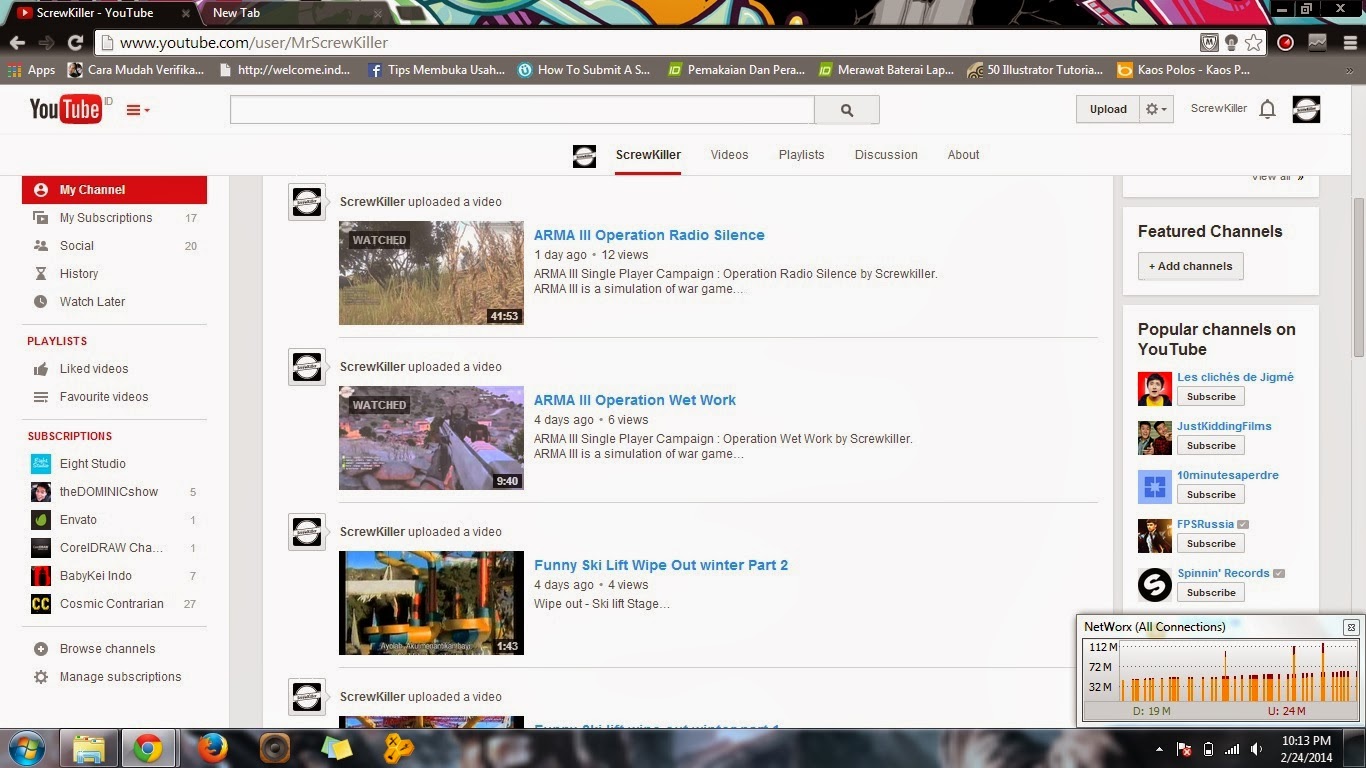Image resolution: width=1366 pixels, height=768 pixels.
Task: Open the notifications bell
Action: point(1267,109)
